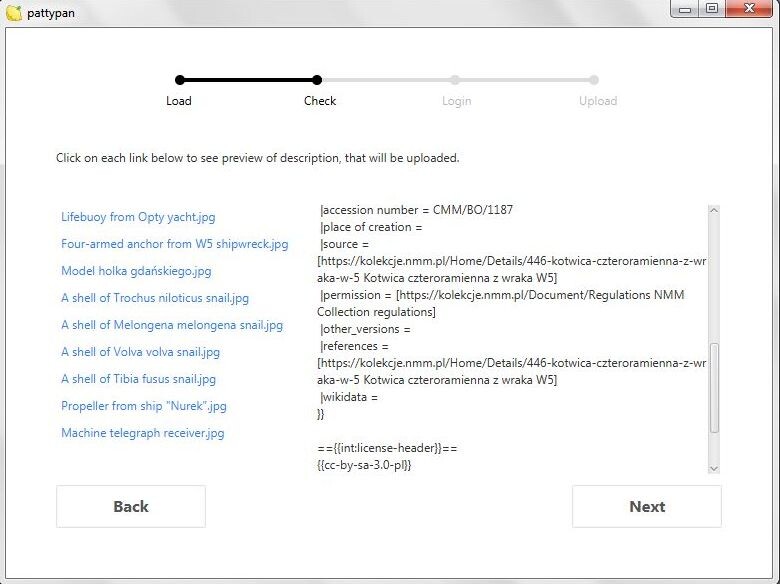Image resolution: width=780 pixels, height=584 pixels.
Task: Click the Check step label
Action: pyautogui.click(x=320, y=101)
